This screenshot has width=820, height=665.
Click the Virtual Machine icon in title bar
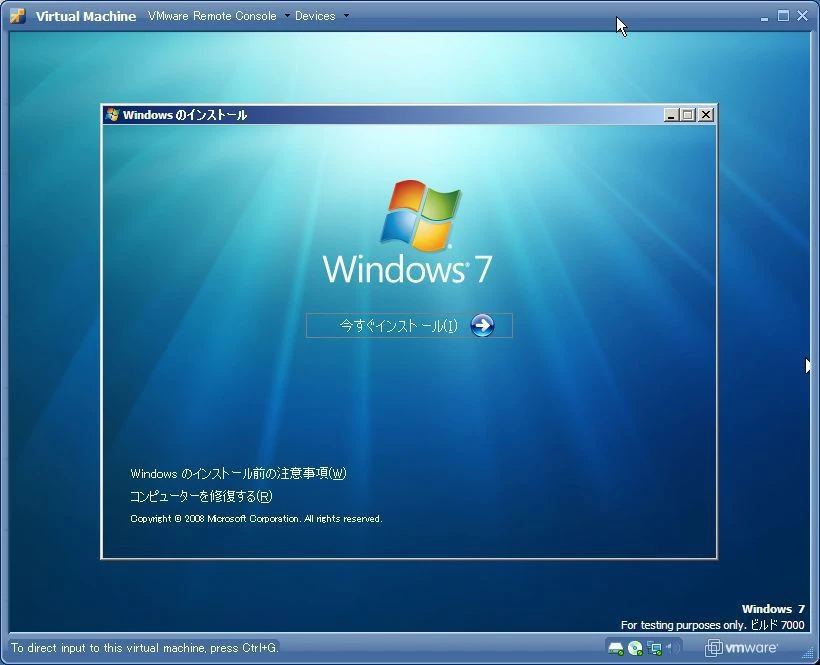[x=15, y=15]
